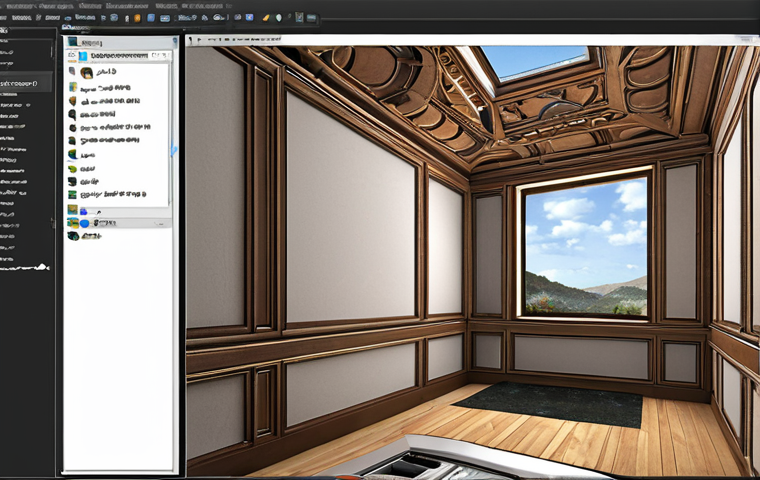760x480 pixels.
Task: Click the landscape window in the 3D viewport
Action: pyautogui.click(x=586, y=246)
